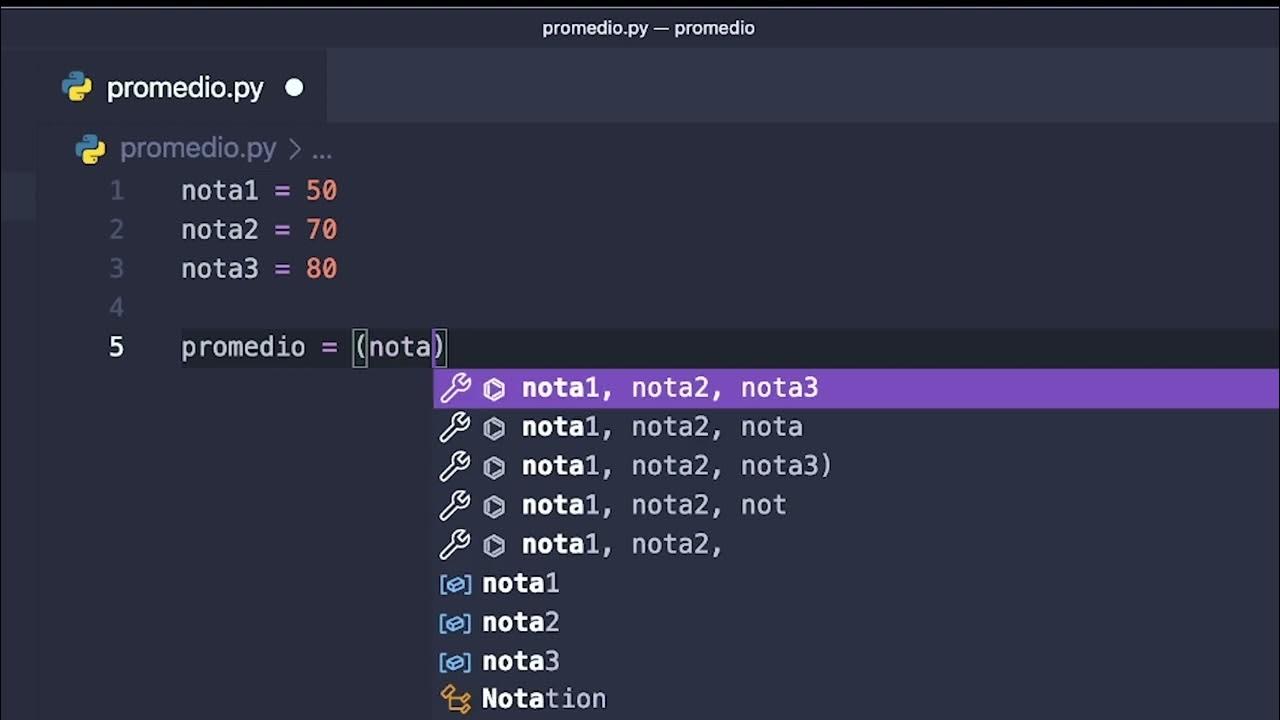Click class icon next to Notation
1280x720 pixels.
click(x=456, y=699)
